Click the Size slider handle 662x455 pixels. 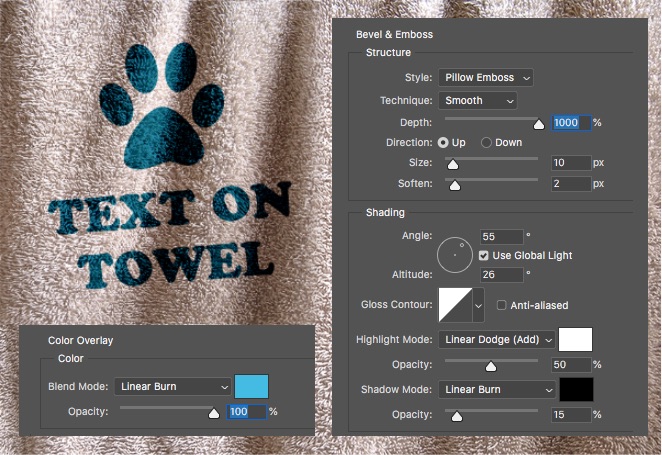(452, 164)
